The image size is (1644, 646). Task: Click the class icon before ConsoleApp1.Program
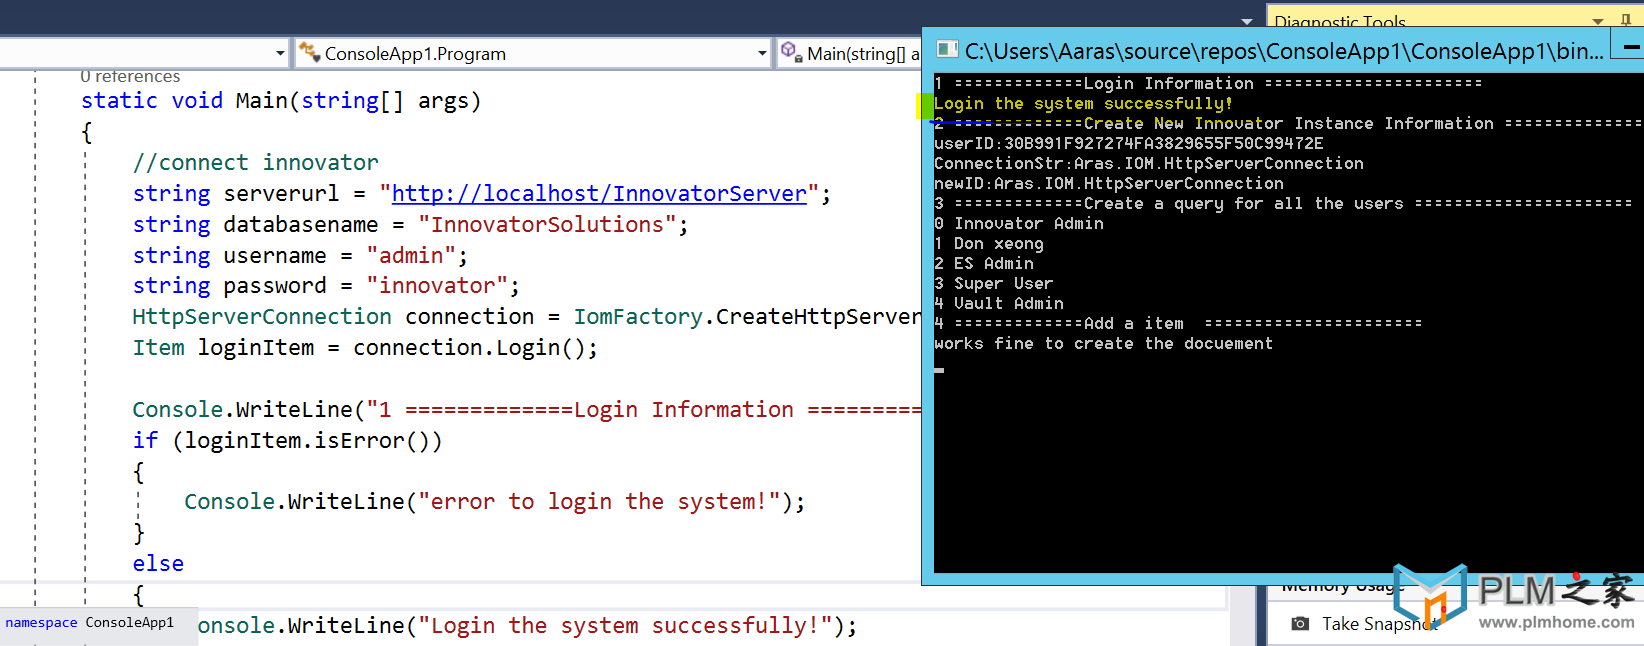pos(309,53)
